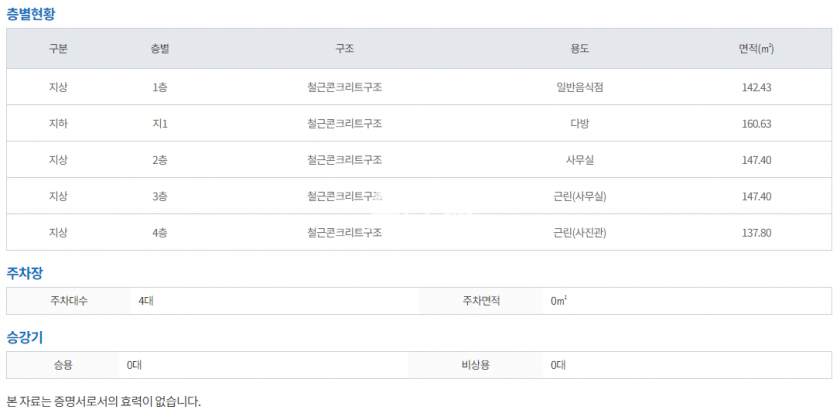This screenshot has width=840, height=413.
Task: Click the 160.63 area value
Action: (x=756, y=124)
